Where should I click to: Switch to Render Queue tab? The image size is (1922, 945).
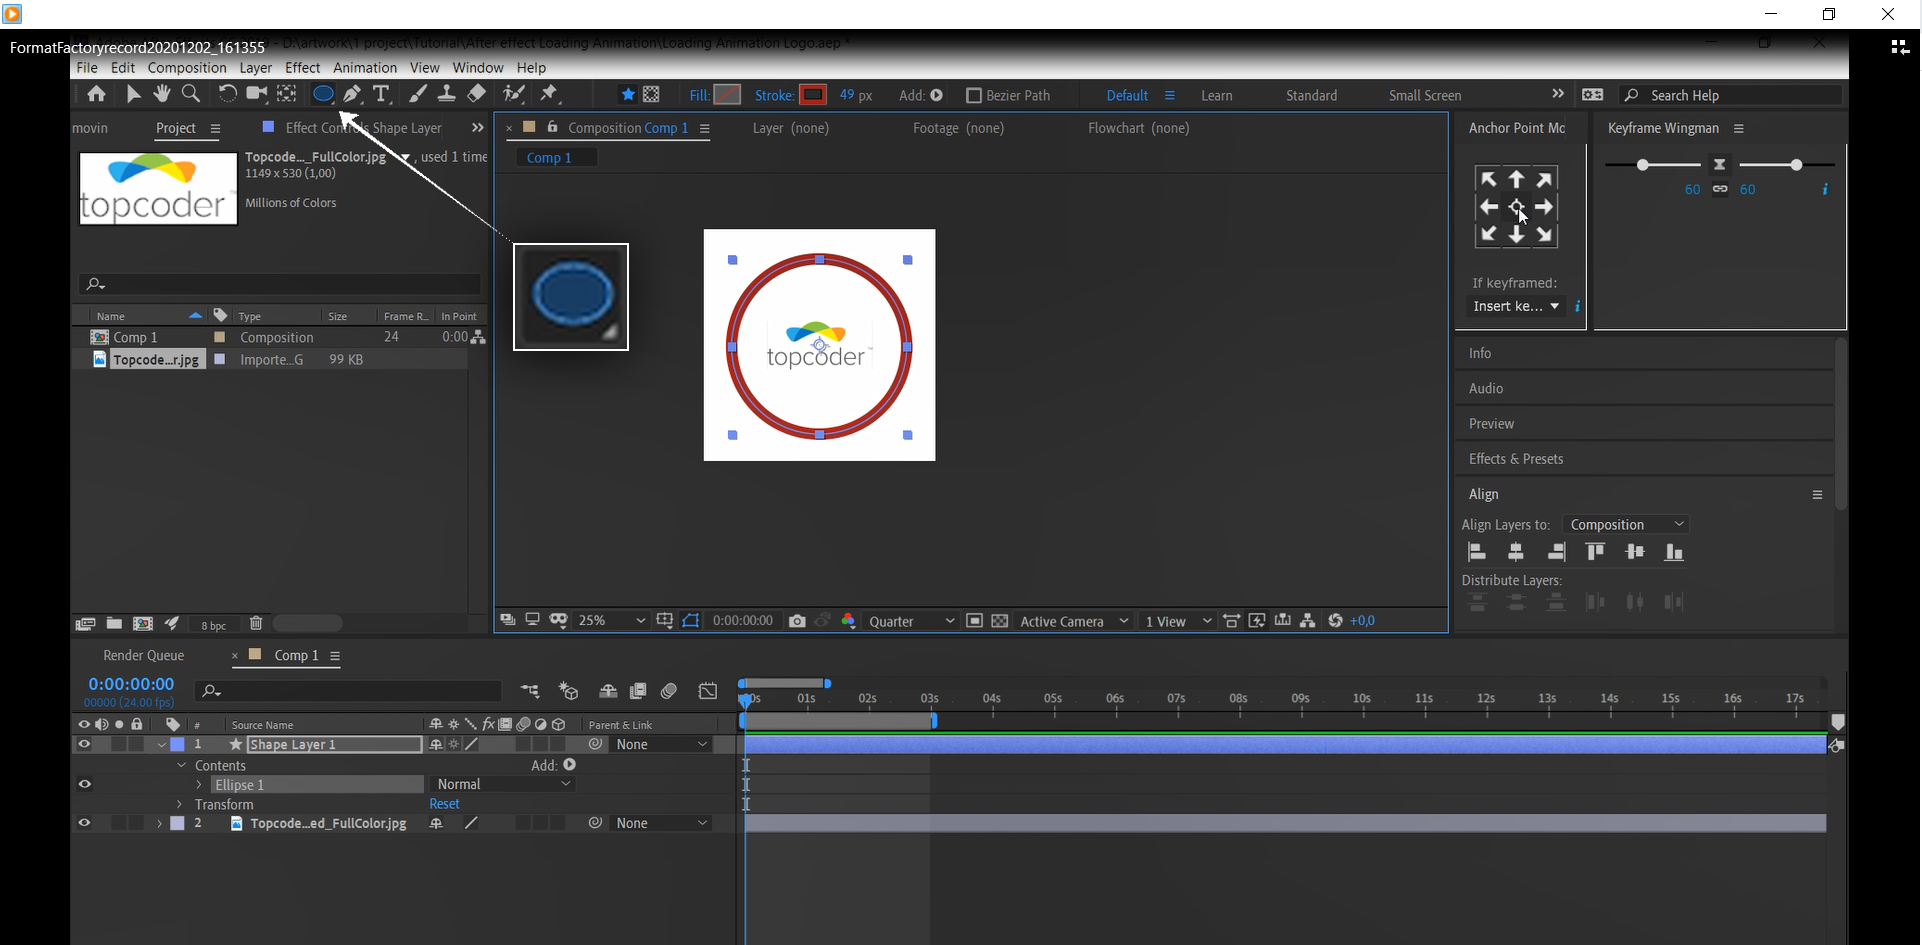pos(144,655)
